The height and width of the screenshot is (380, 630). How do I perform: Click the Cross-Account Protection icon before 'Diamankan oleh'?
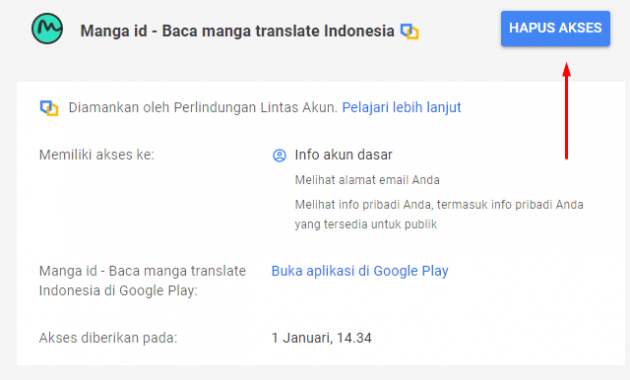[49, 108]
